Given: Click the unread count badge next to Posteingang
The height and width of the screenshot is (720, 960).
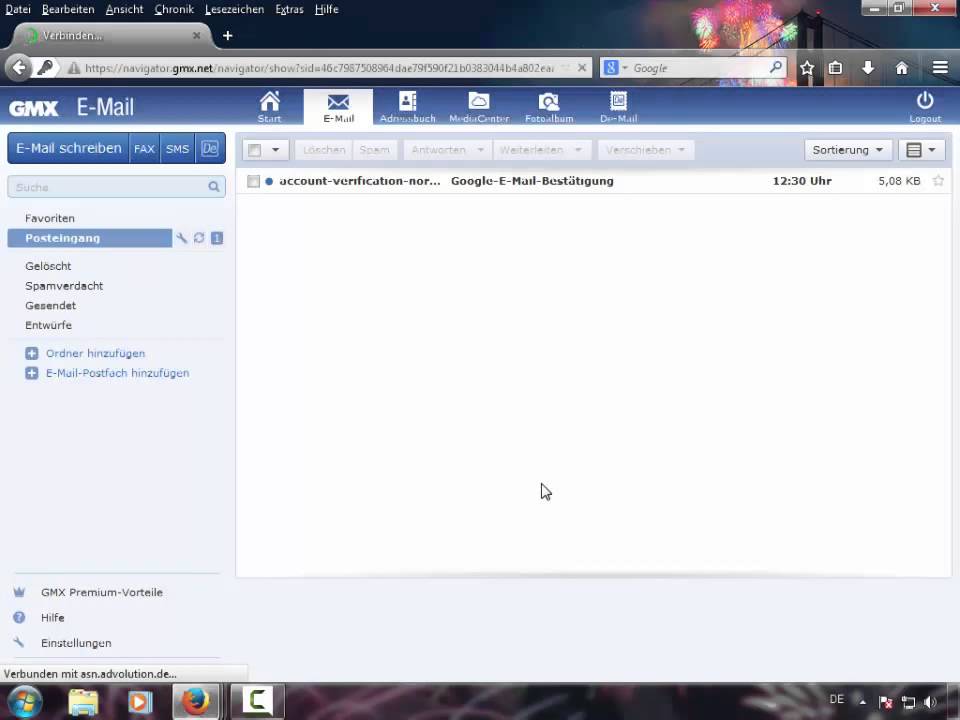Looking at the screenshot, I should point(217,238).
